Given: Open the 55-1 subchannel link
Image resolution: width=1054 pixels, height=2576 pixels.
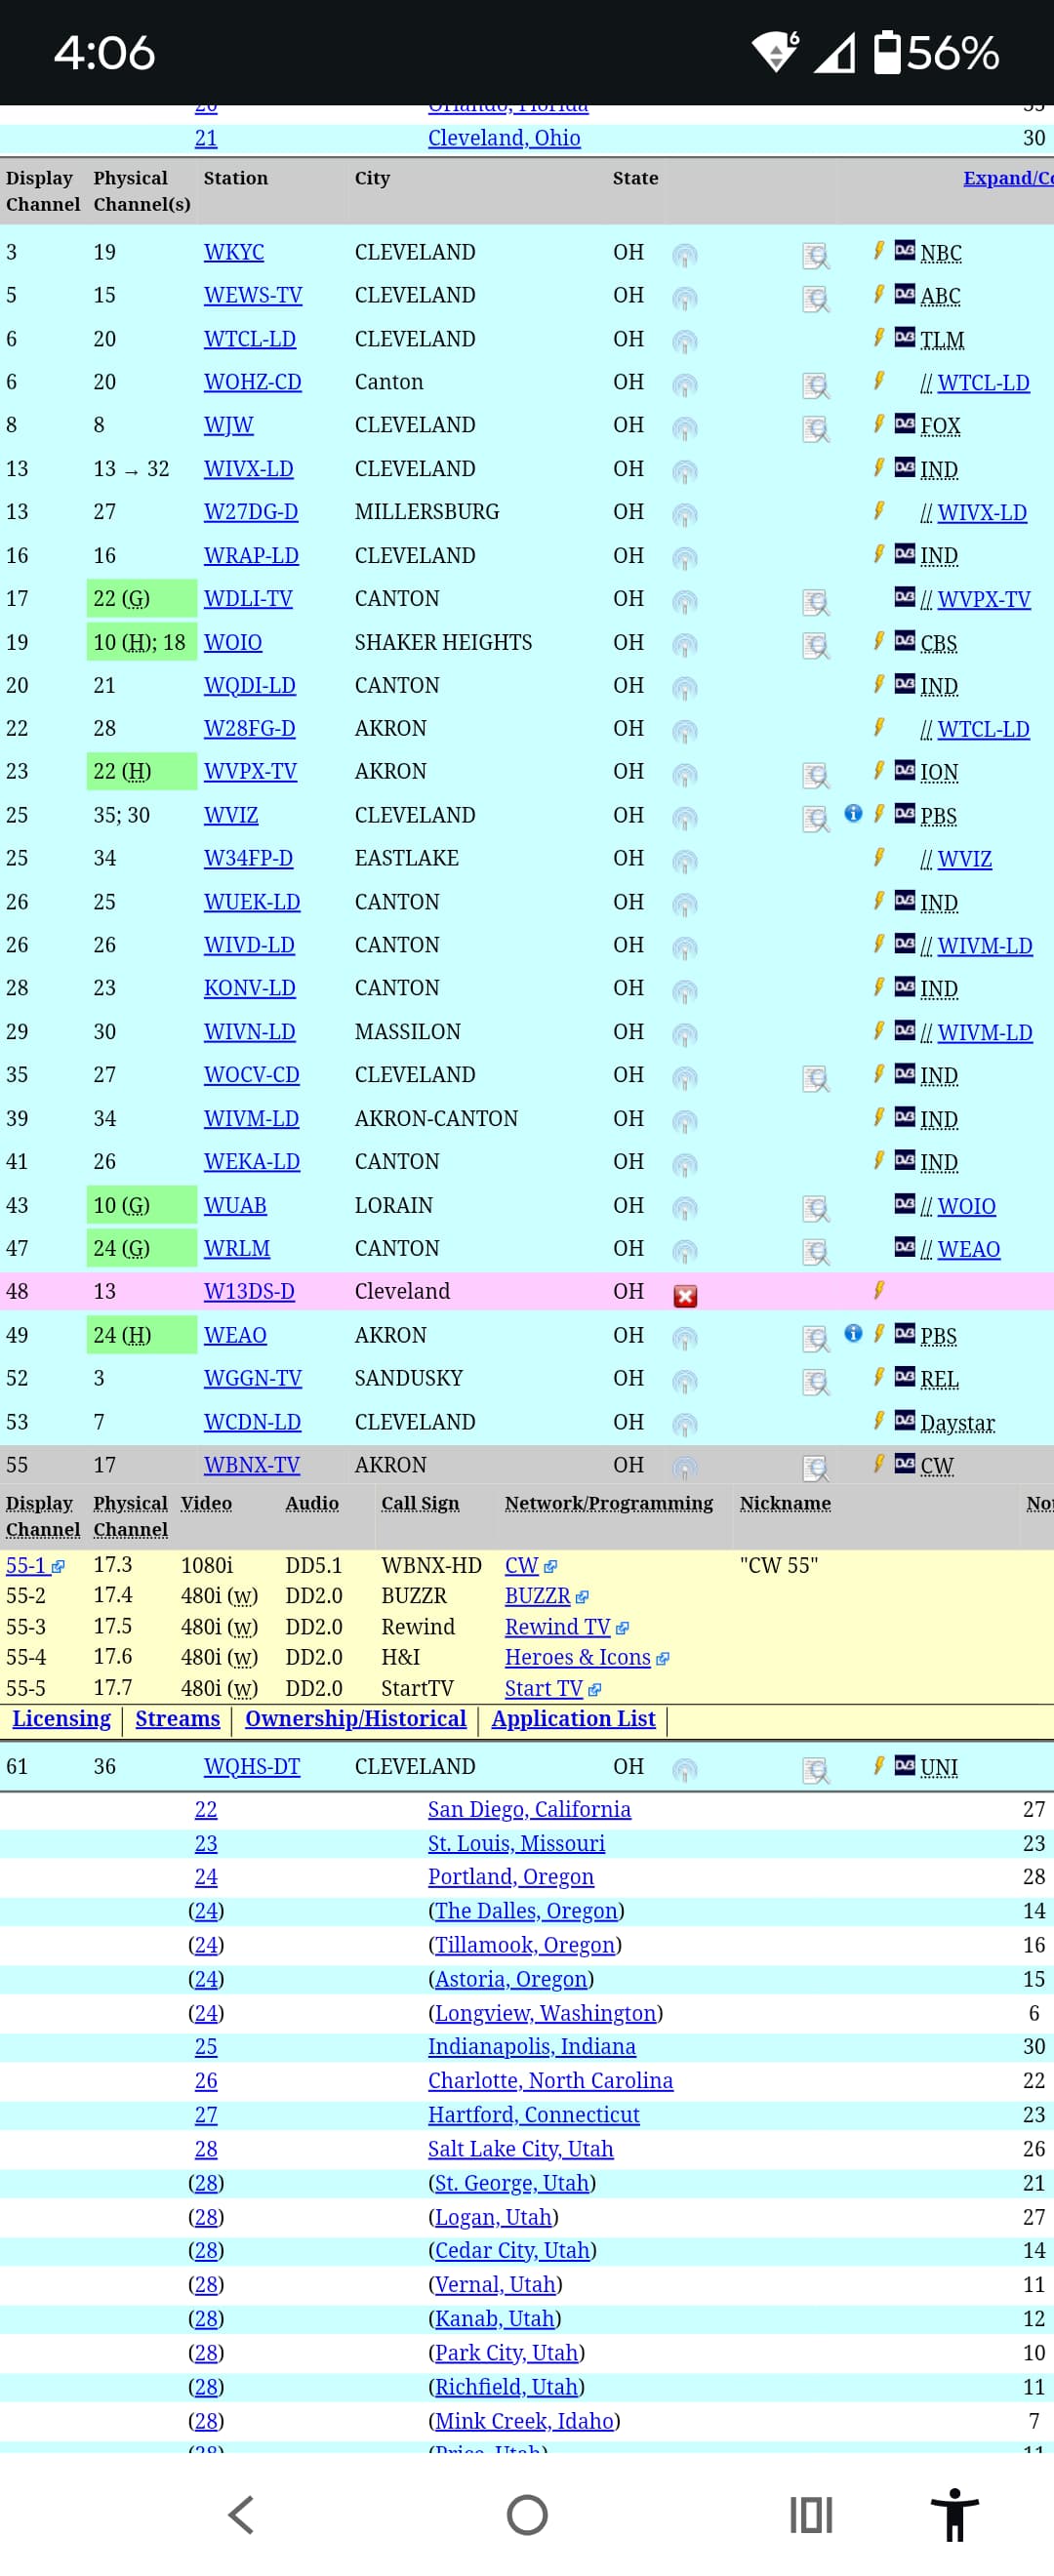Looking at the screenshot, I should pos(27,1565).
